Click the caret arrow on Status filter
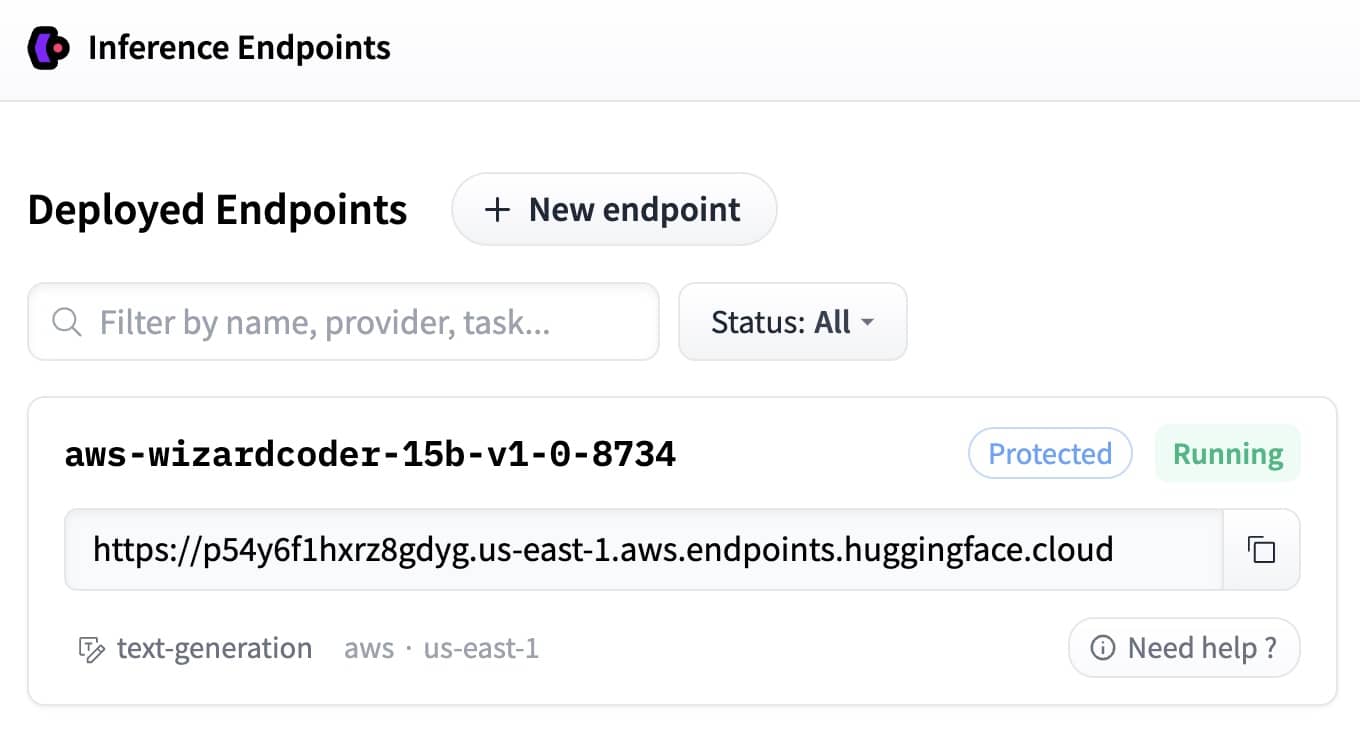This screenshot has width=1360, height=750. point(868,322)
